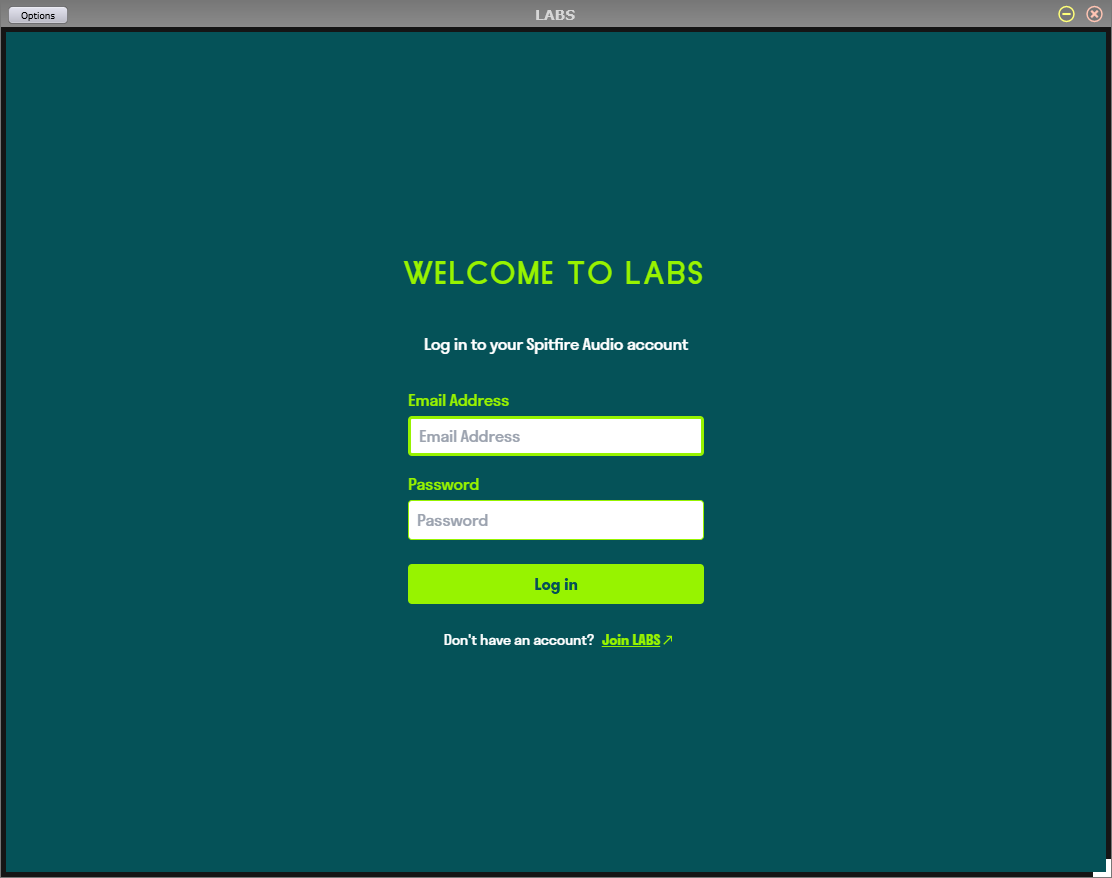Minimize the LABS window with yellow circle icon
This screenshot has width=1112, height=878.
(x=1066, y=14)
